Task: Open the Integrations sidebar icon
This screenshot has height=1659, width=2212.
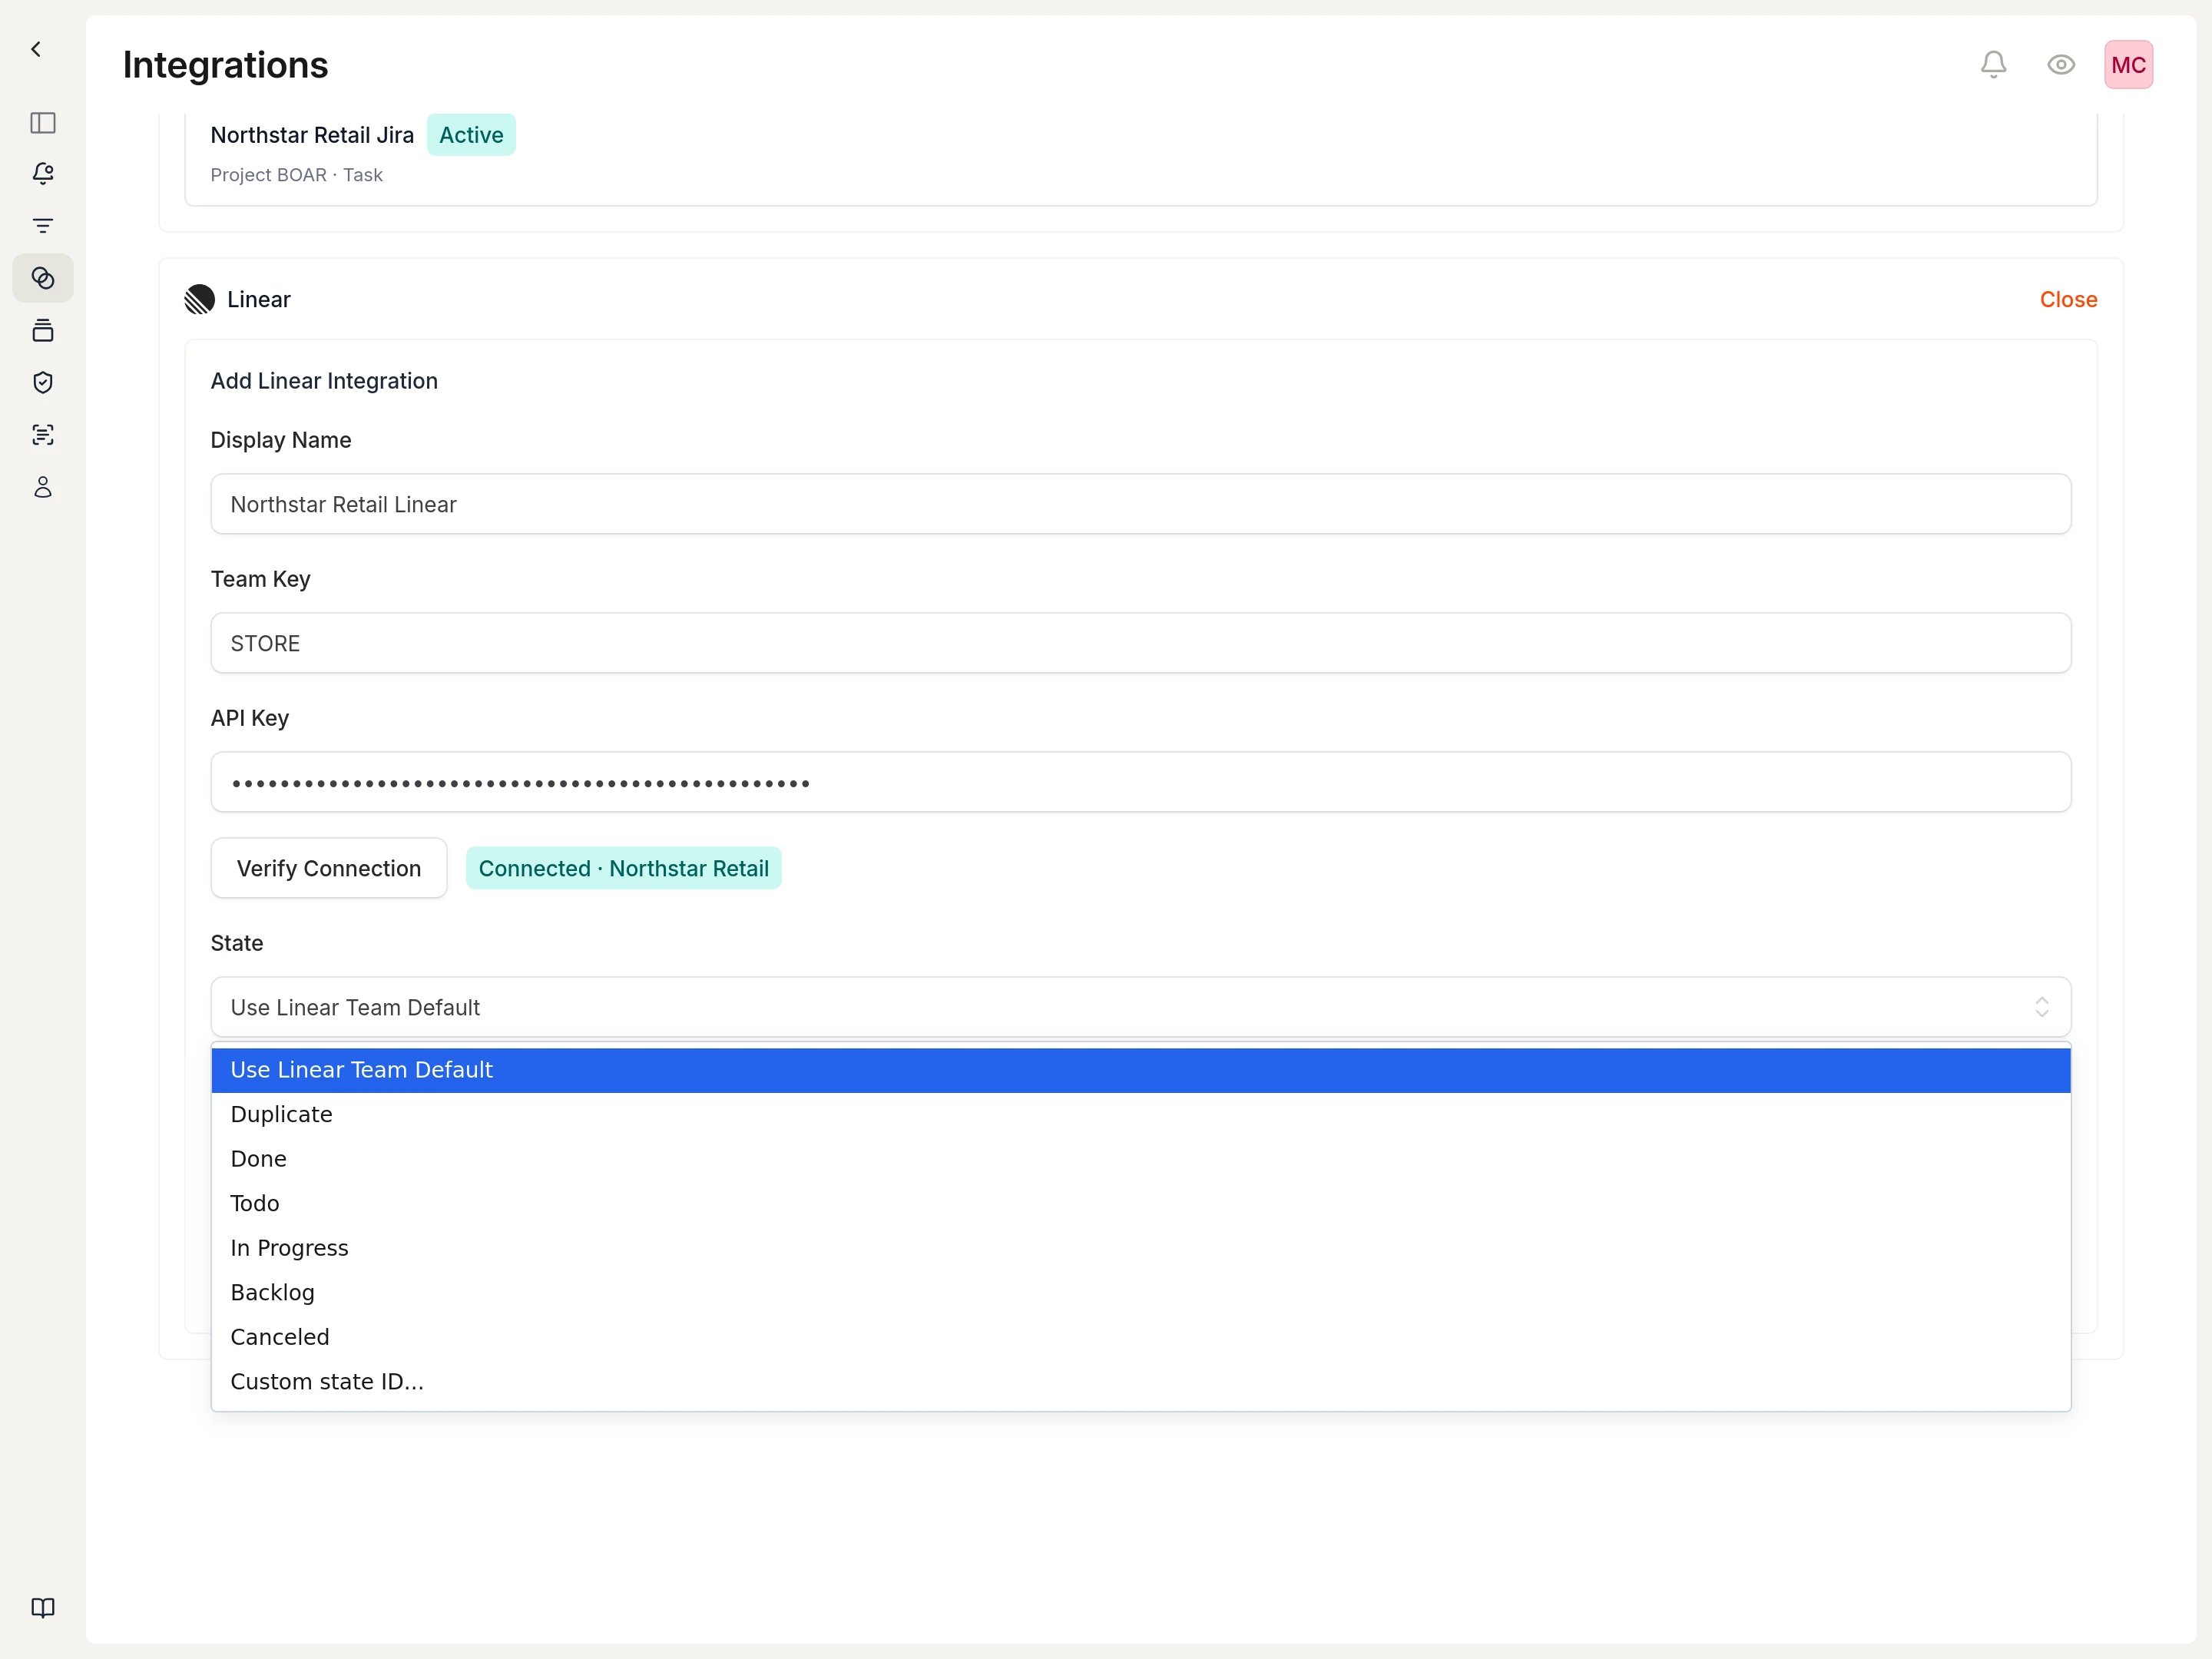Action: [x=43, y=278]
